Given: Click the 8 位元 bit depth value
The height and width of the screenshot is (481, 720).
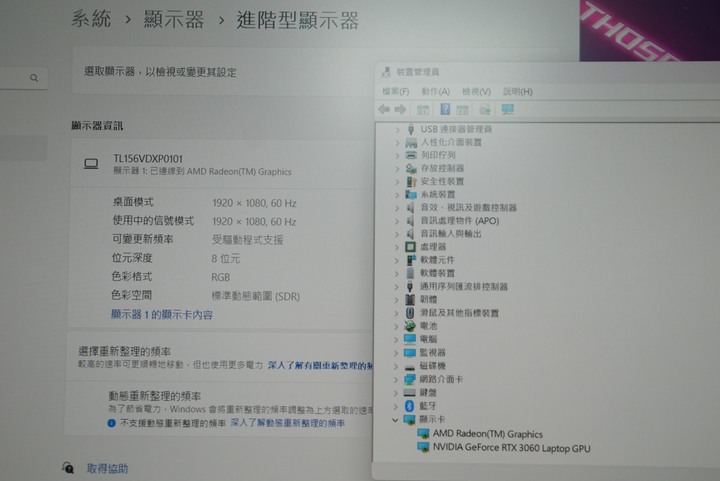Looking at the screenshot, I should [225, 258].
